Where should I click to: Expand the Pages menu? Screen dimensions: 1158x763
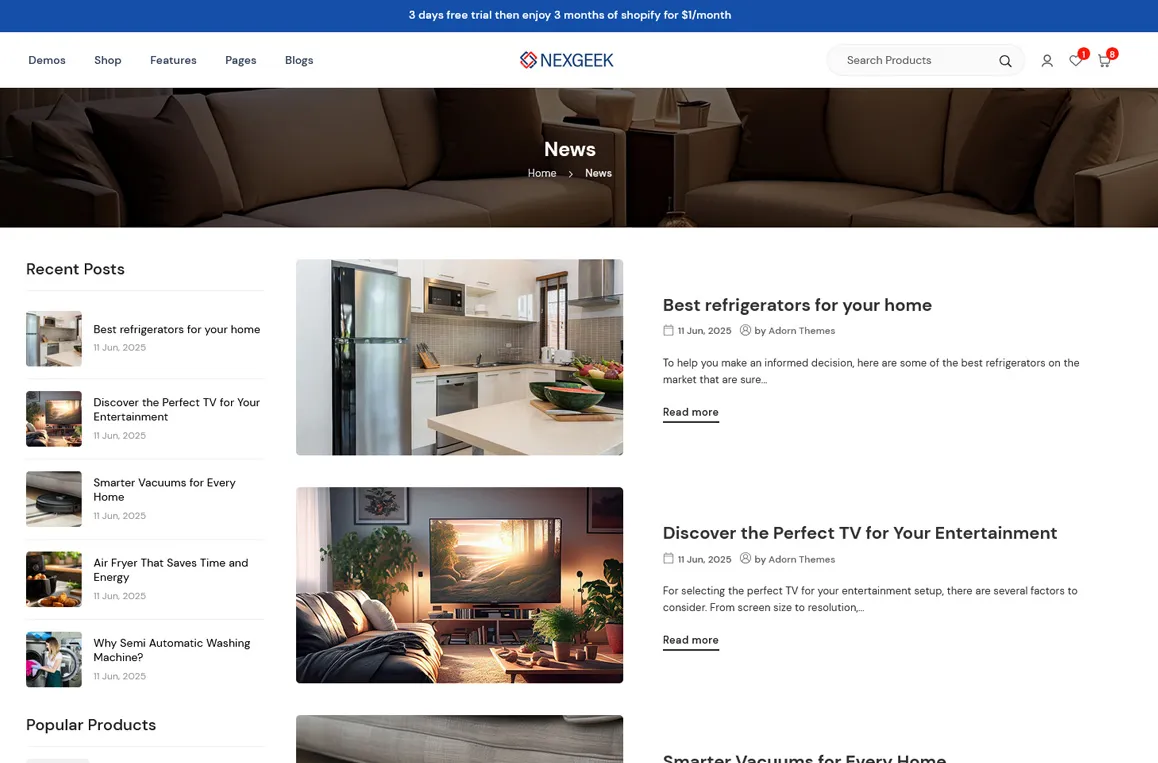click(240, 60)
